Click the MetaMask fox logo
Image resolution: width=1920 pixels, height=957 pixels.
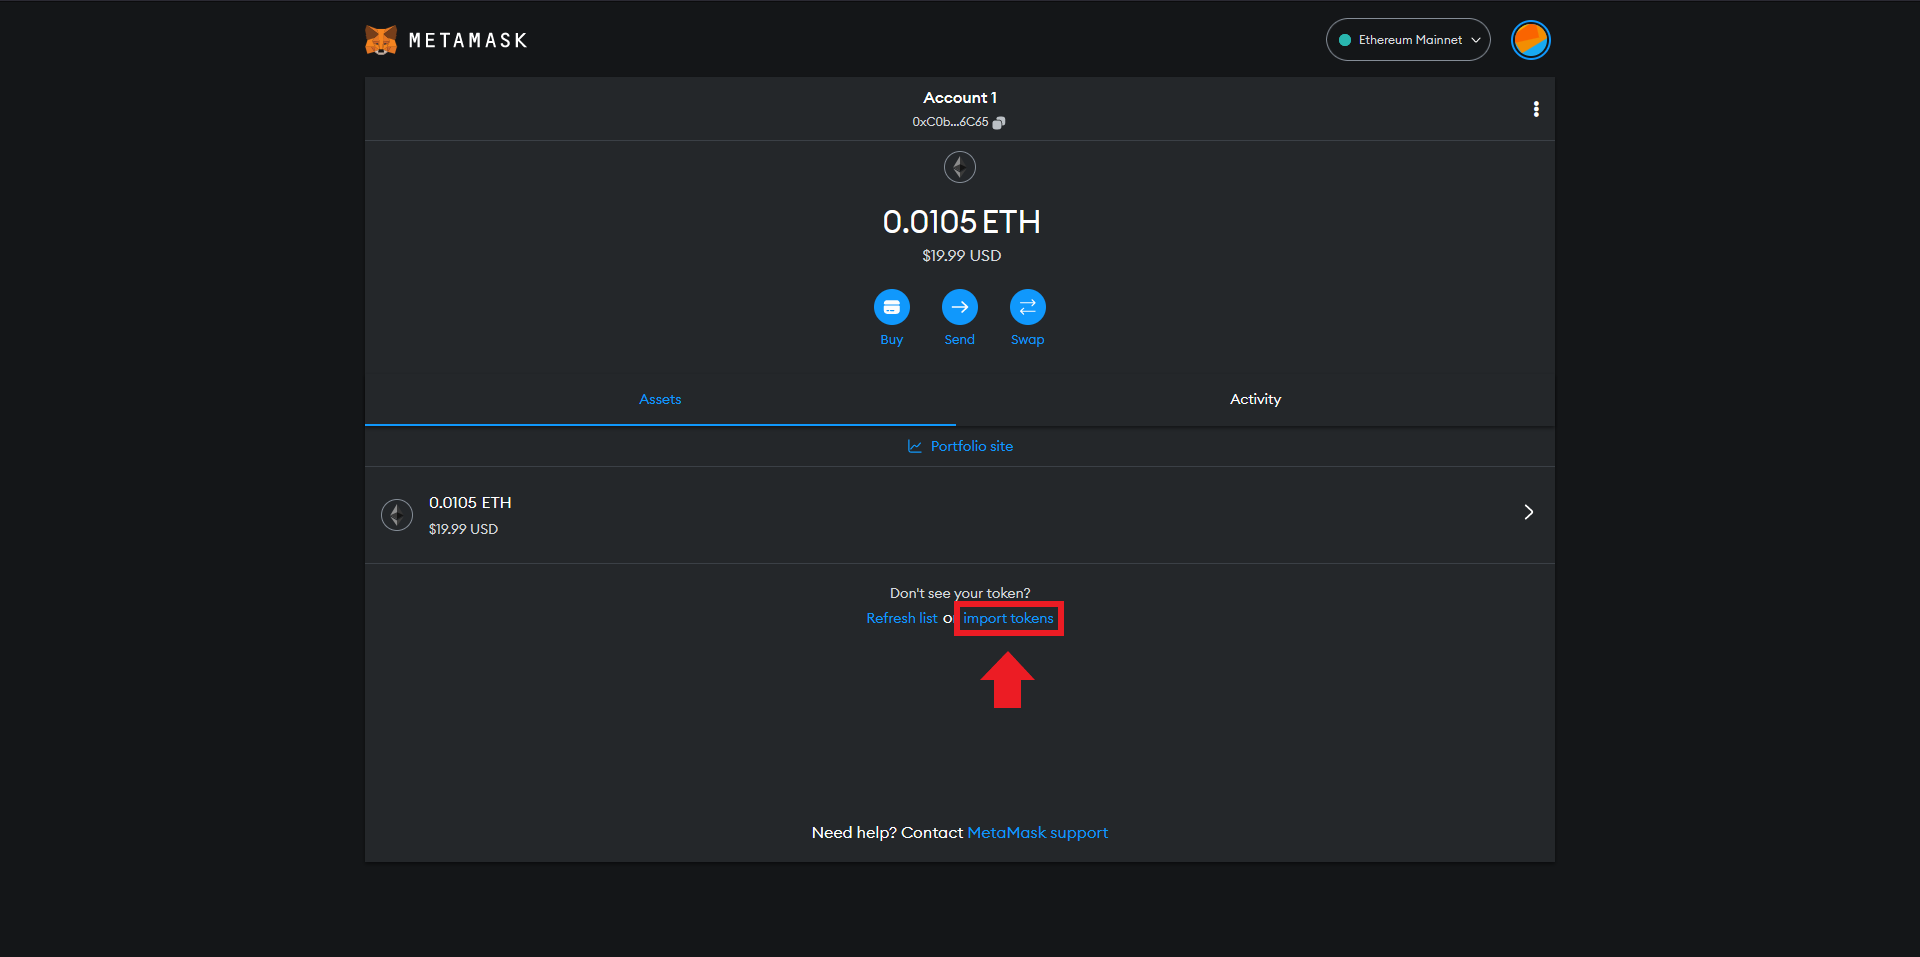click(x=381, y=40)
